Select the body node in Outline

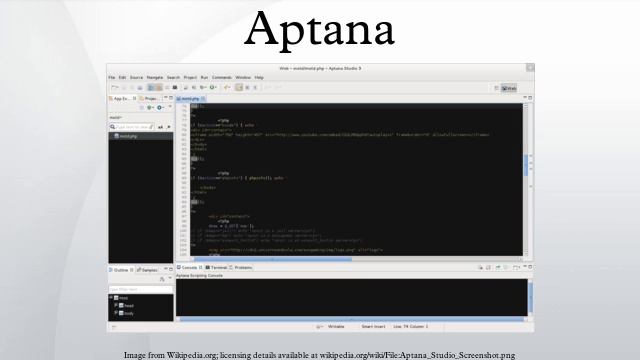pyautogui.click(x=127, y=313)
